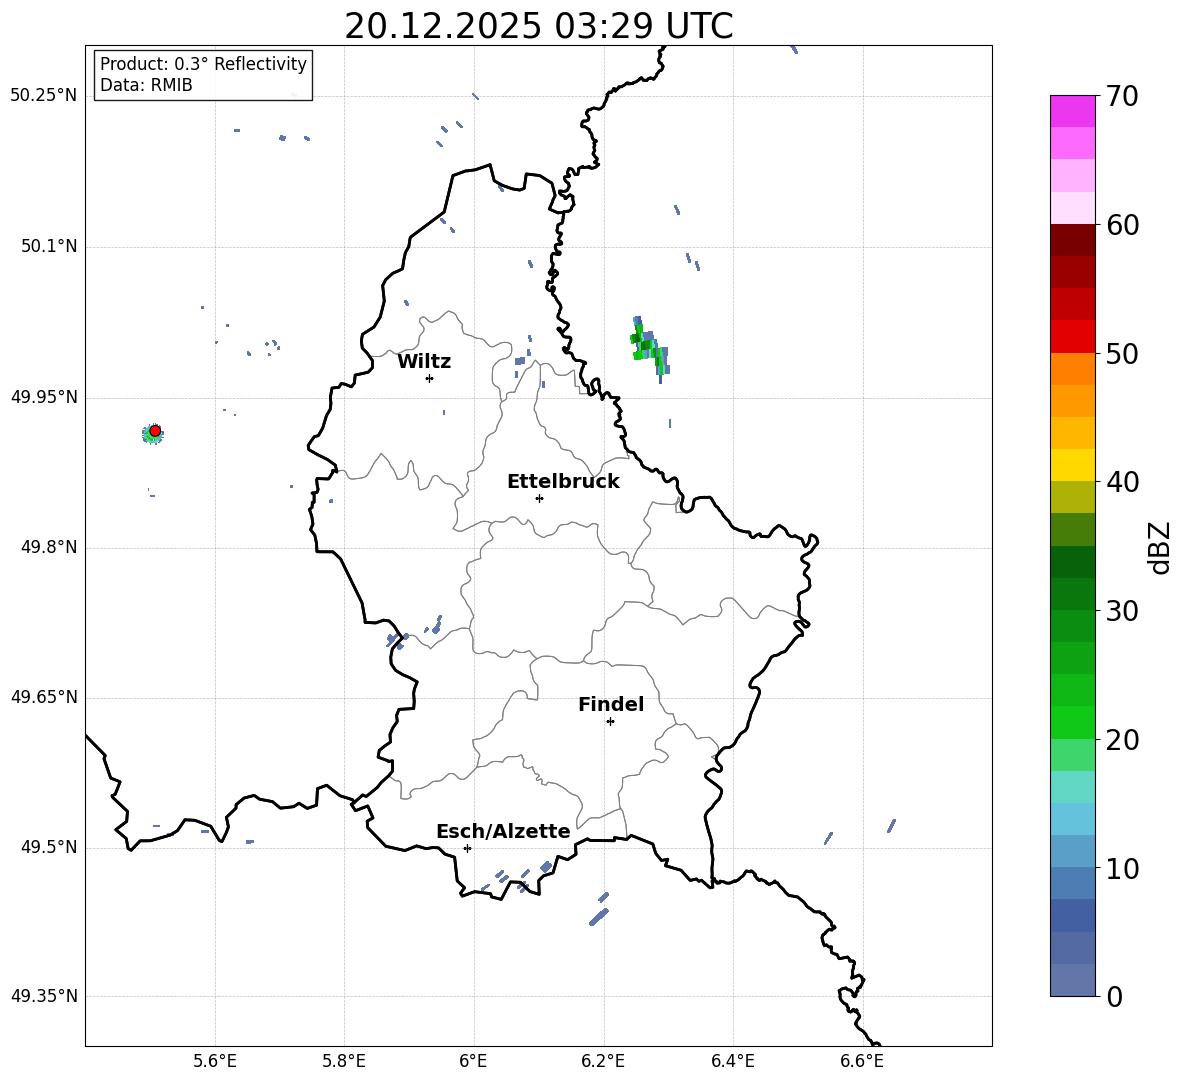Click the 30 dBZ colorbar label
1184x1081 pixels.
[1122, 611]
